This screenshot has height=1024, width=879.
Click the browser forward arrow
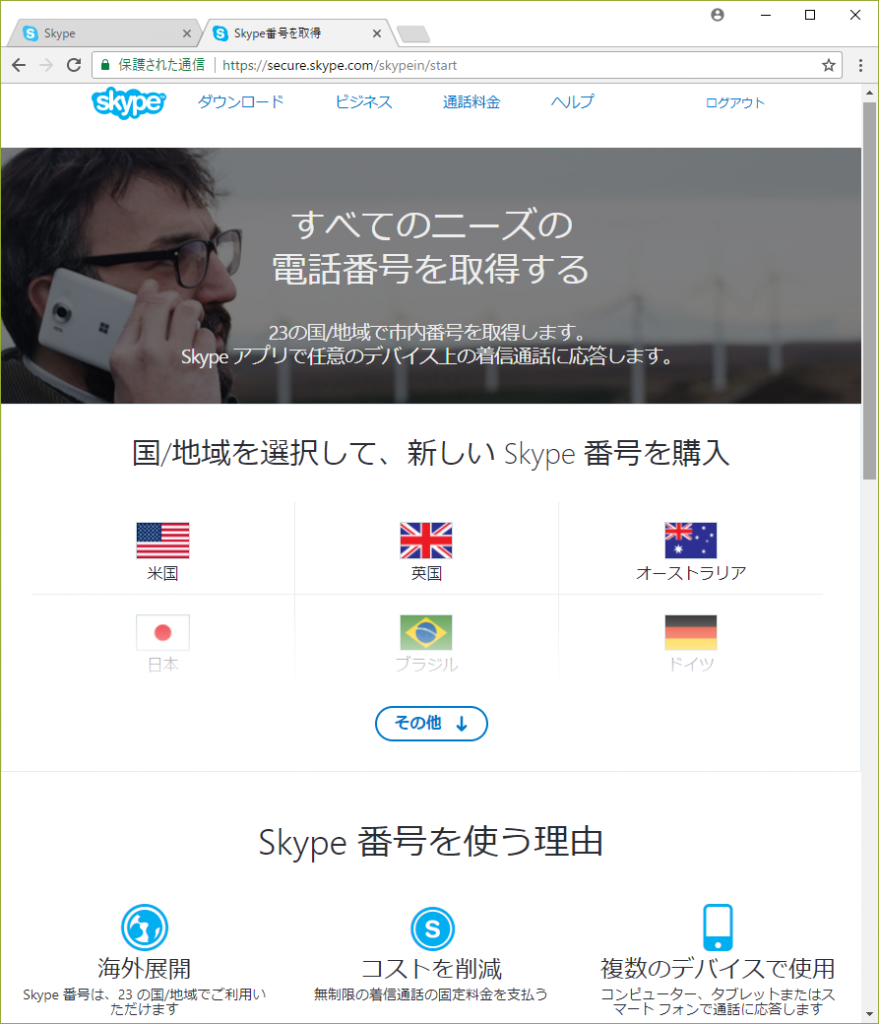point(46,65)
